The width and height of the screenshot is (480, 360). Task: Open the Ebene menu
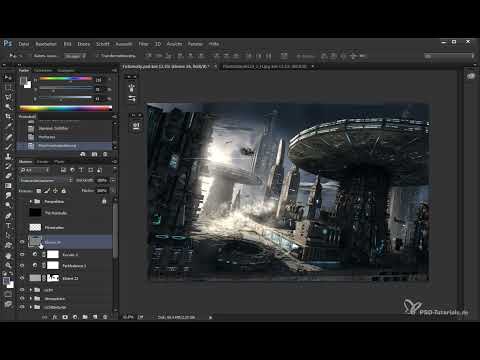point(84,44)
